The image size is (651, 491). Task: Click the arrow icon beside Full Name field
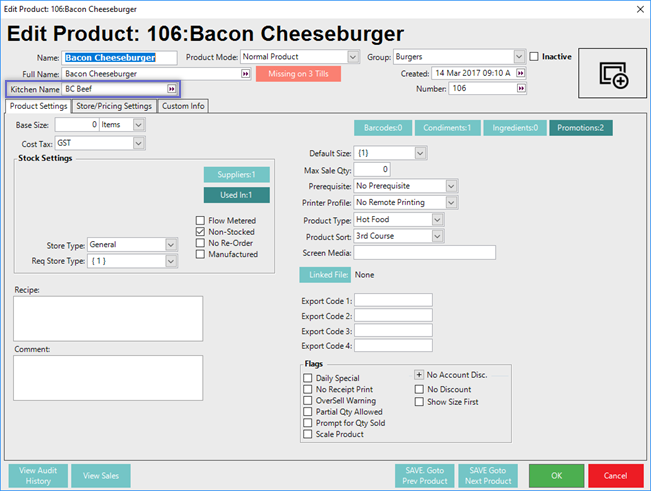pyautogui.click(x=245, y=74)
